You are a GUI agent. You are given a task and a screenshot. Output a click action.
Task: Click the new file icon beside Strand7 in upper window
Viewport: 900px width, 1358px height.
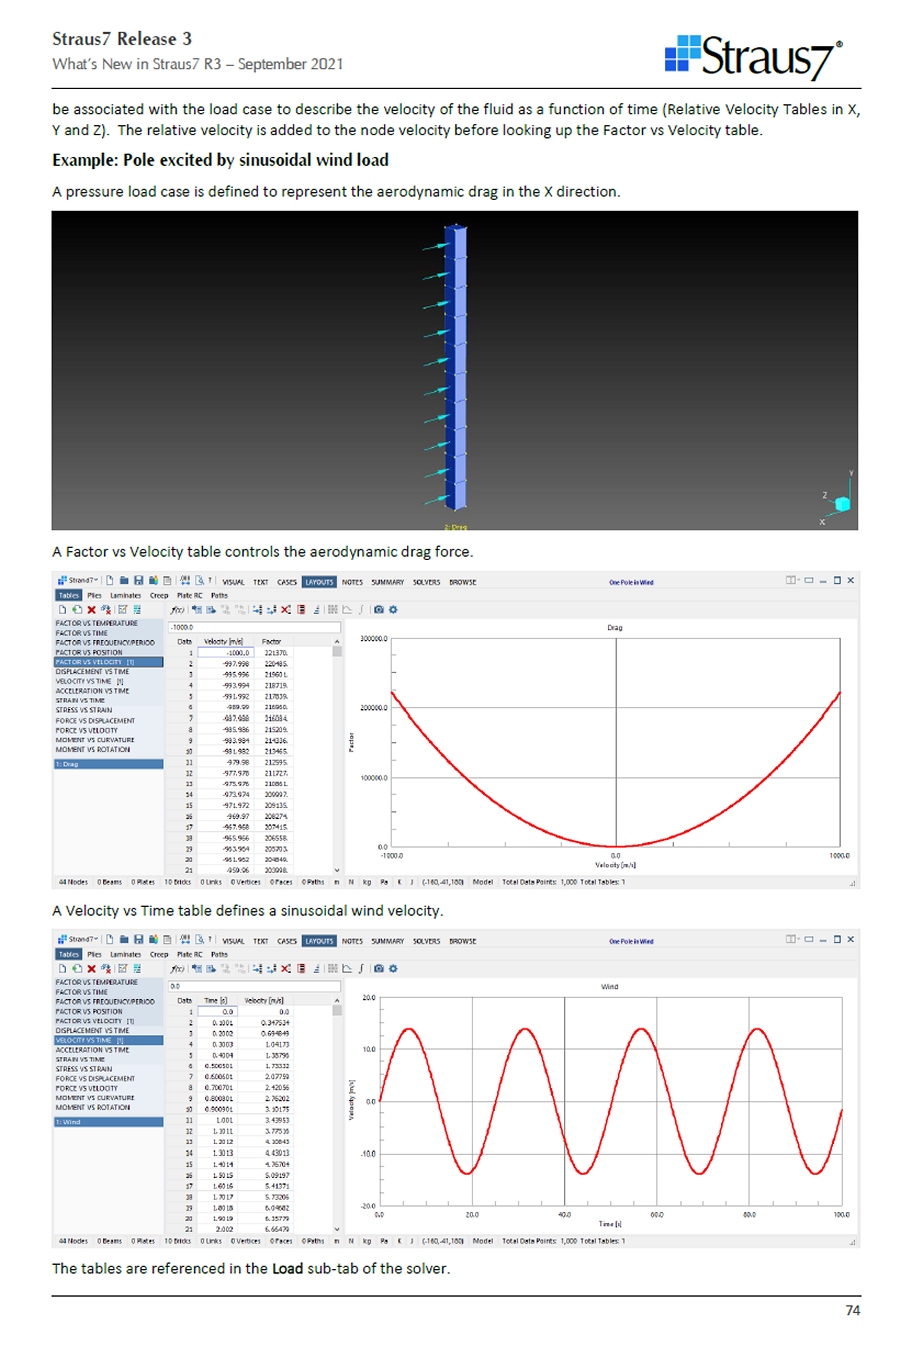pyautogui.click(x=109, y=581)
